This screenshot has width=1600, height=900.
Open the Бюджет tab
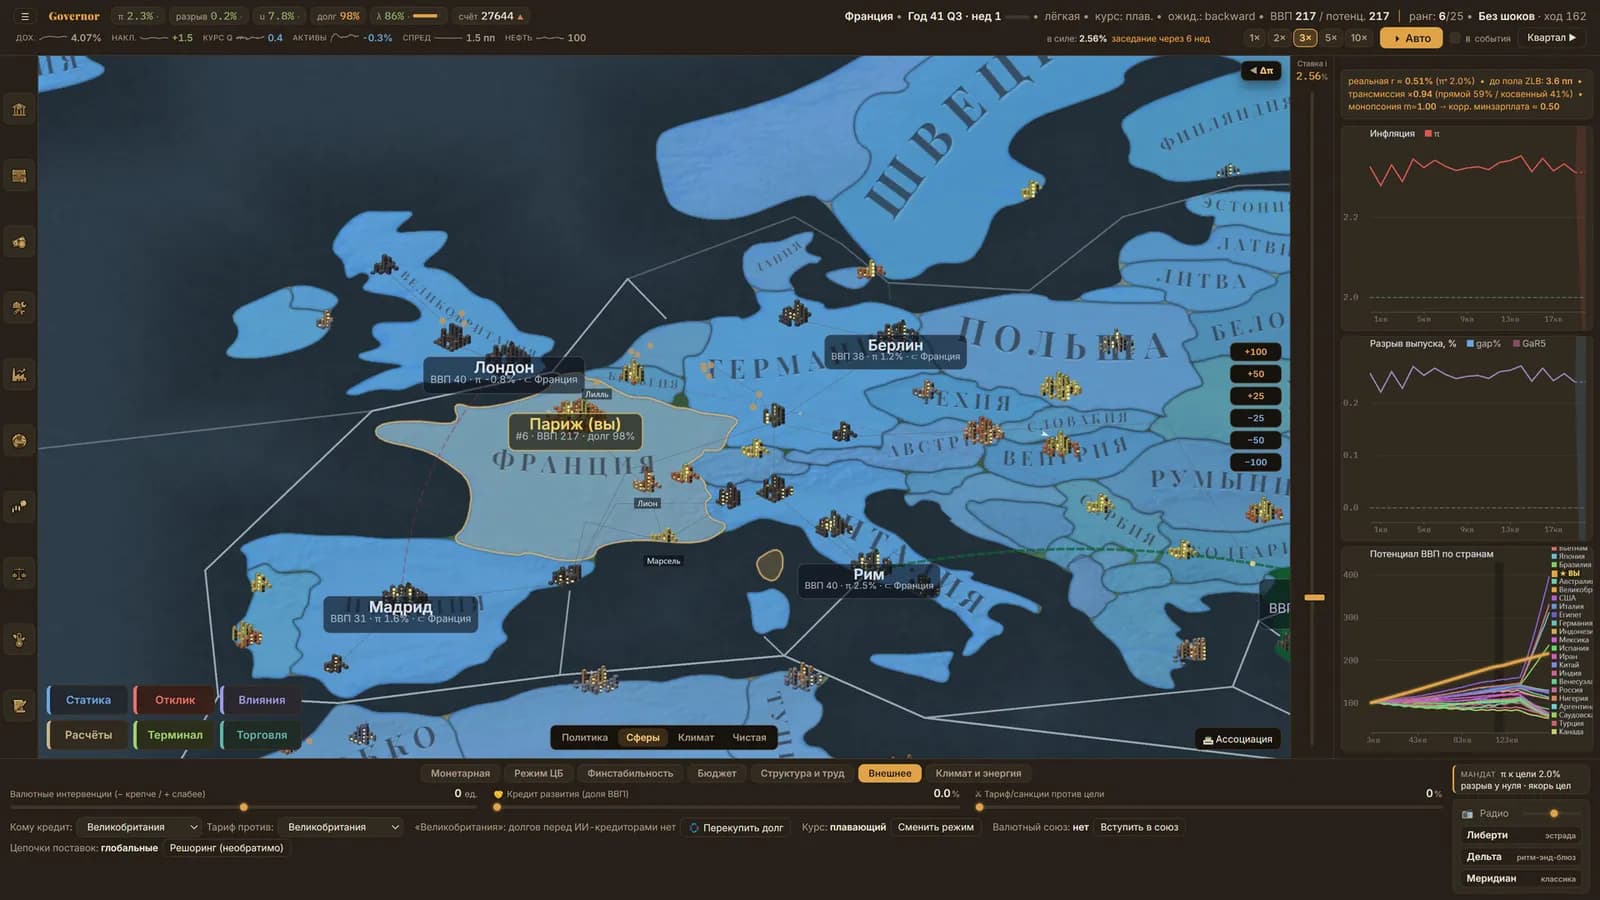tap(716, 773)
